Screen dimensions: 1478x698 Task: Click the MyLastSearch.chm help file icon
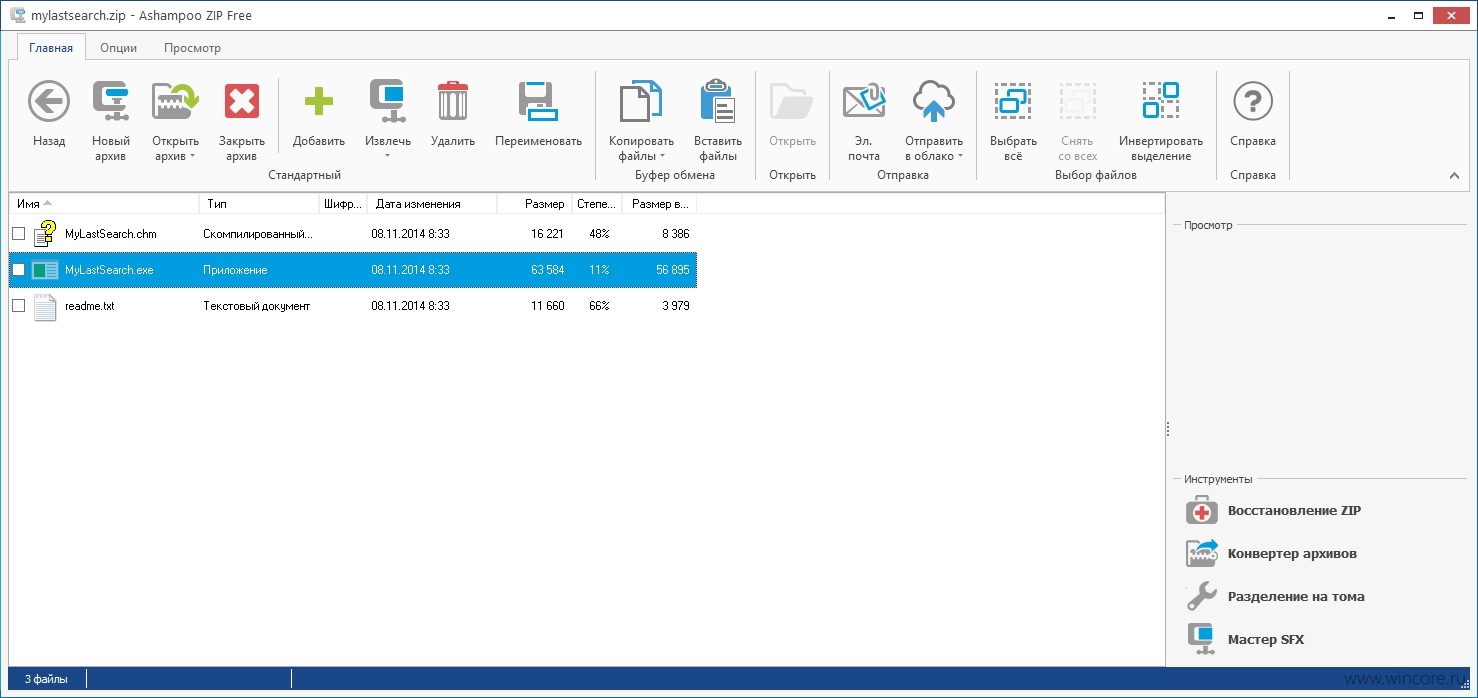point(45,234)
